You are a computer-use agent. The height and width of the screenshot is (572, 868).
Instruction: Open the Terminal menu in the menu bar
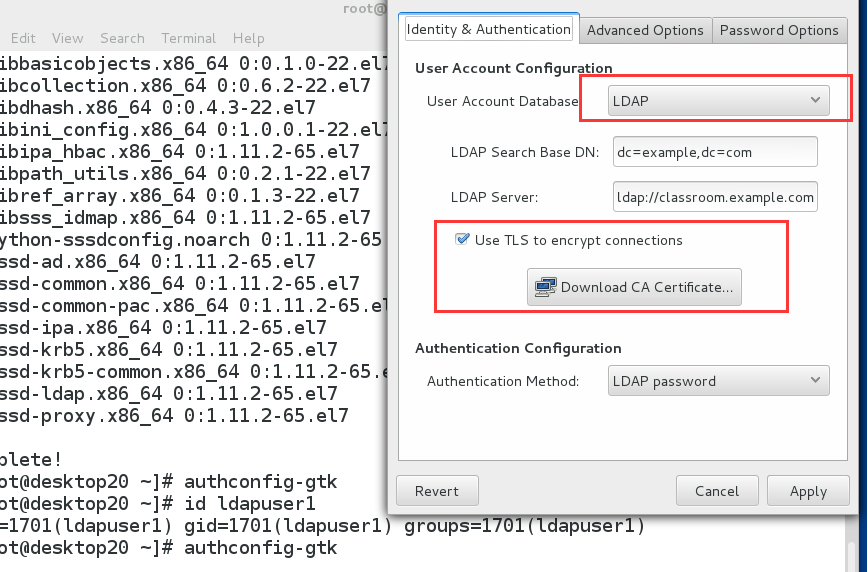coord(188,38)
